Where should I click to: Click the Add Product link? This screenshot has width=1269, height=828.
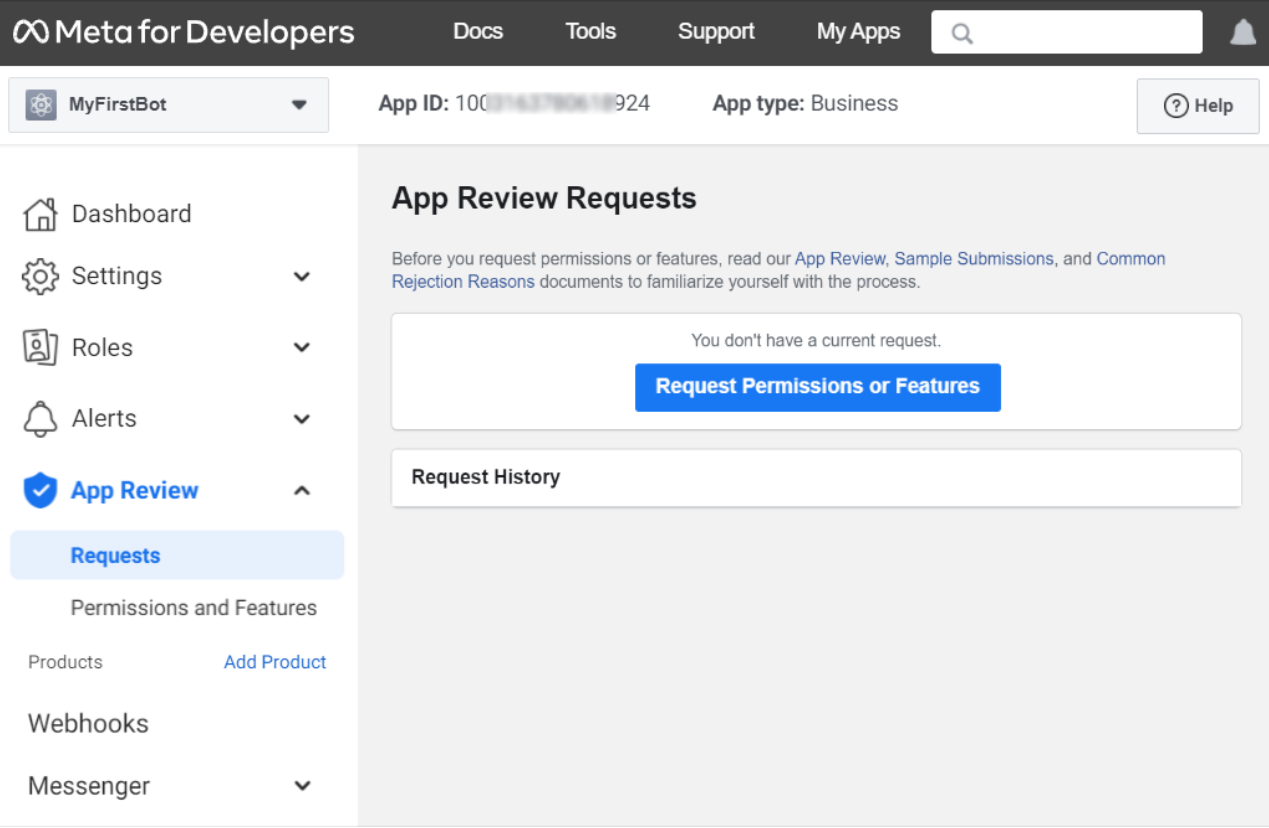(x=275, y=662)
